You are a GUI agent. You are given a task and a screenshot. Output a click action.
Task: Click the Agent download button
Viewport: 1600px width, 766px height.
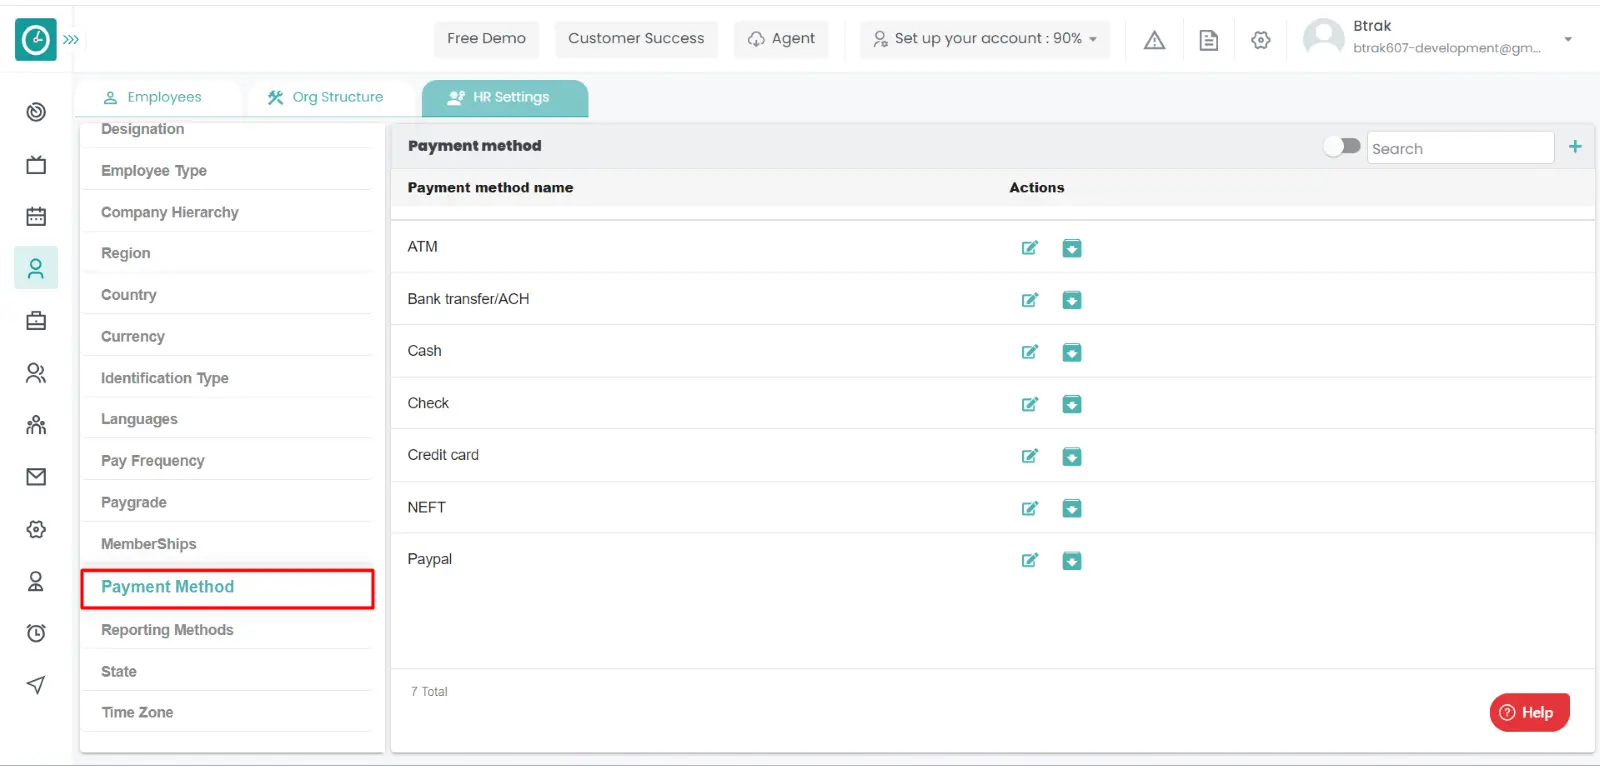(781, 39)
